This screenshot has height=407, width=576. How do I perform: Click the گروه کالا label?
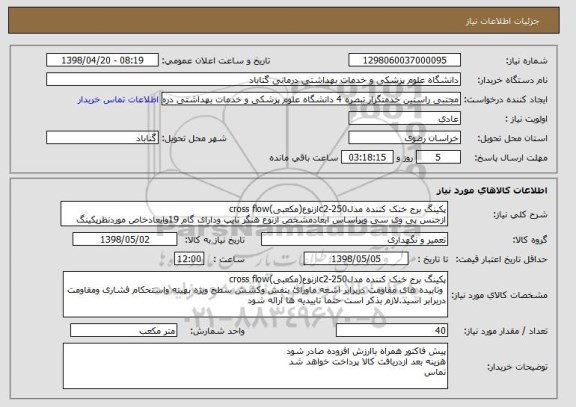530,240
